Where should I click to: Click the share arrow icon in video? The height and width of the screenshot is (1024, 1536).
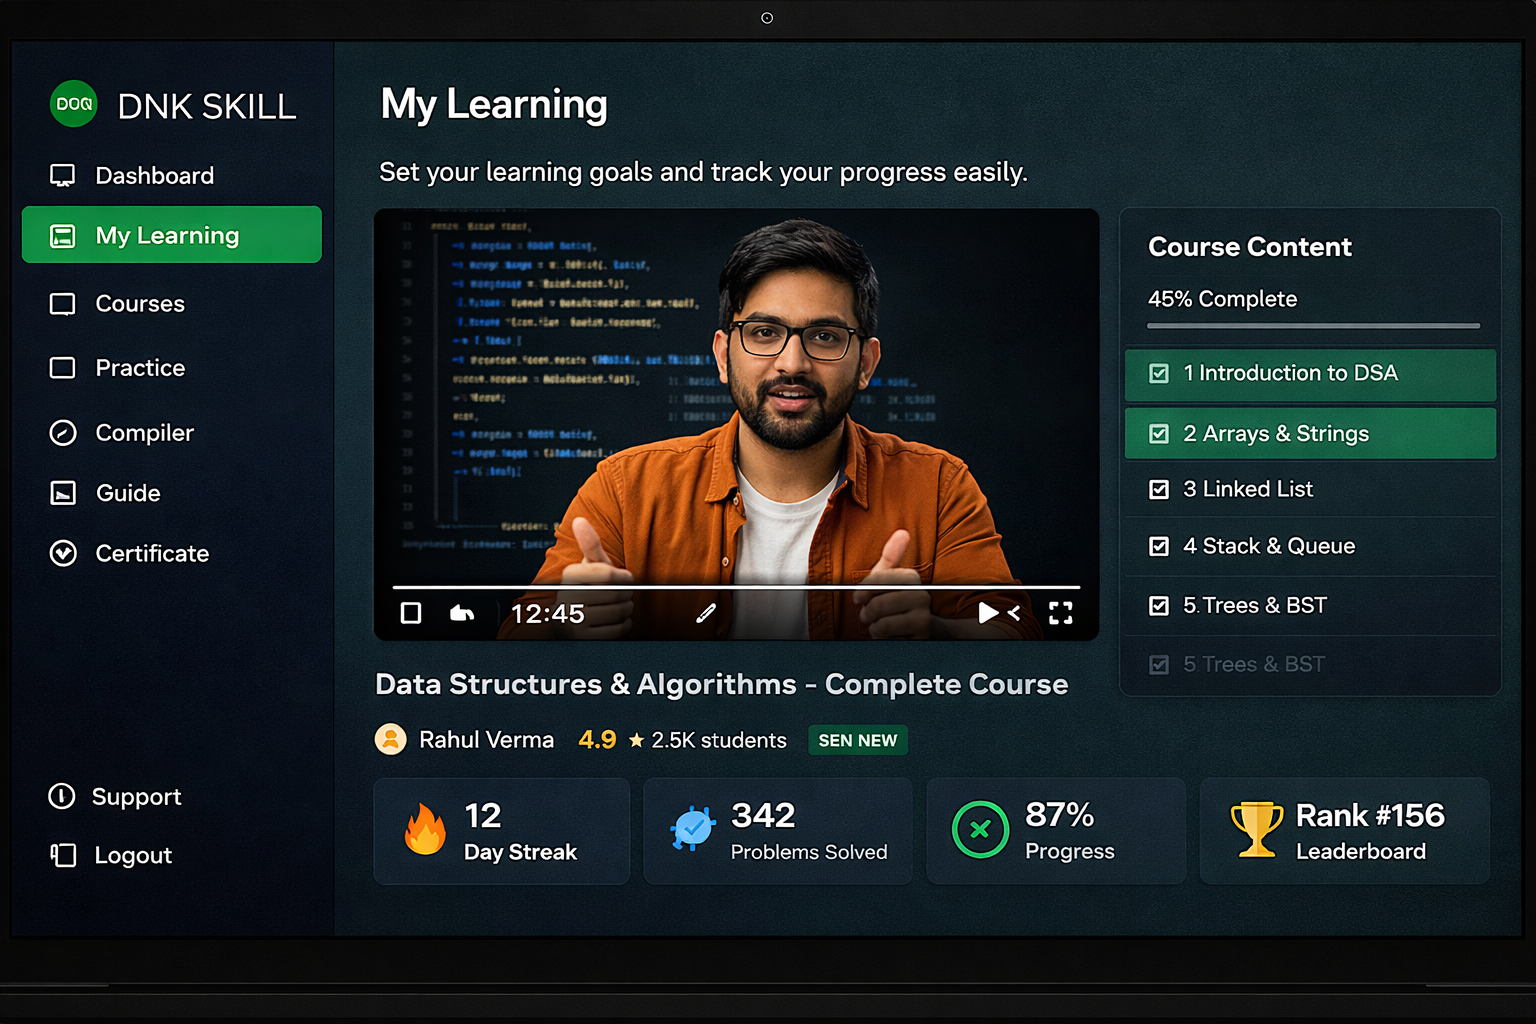[462, 613]
